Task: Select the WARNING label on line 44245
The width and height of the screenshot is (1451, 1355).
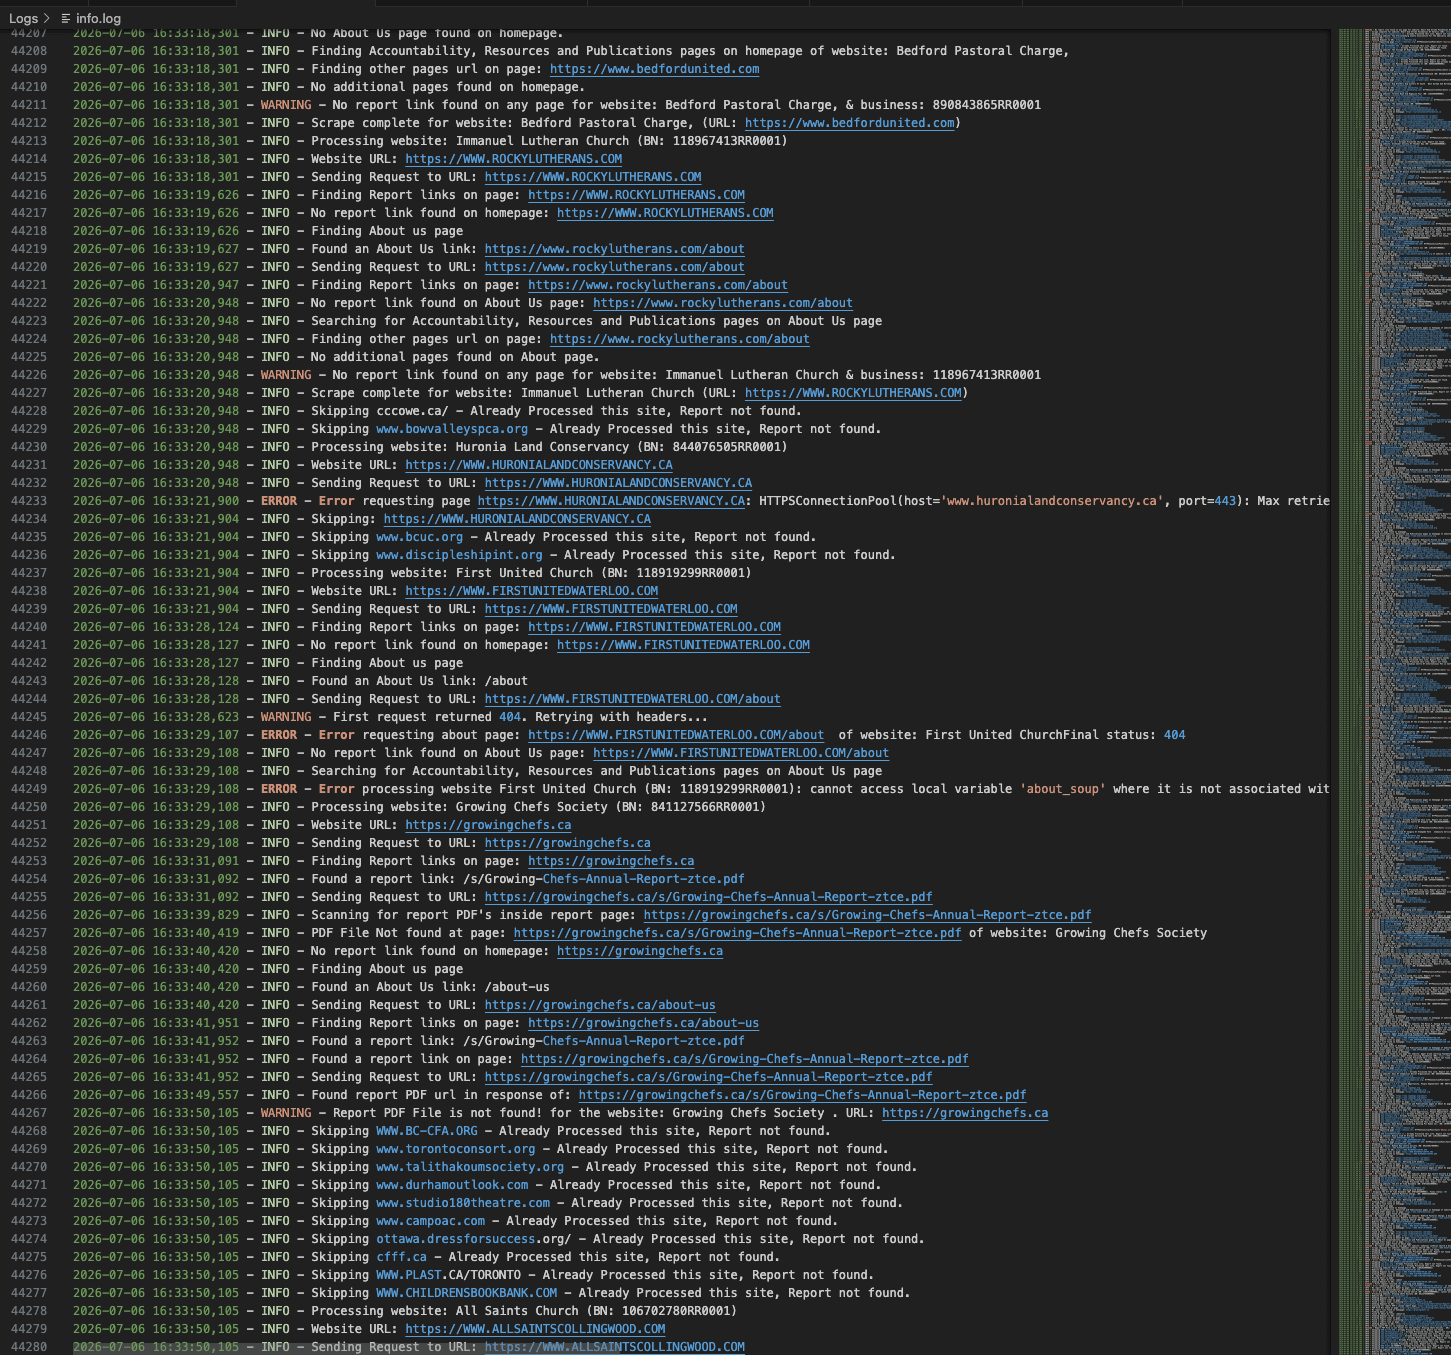Action: (286, 717)
